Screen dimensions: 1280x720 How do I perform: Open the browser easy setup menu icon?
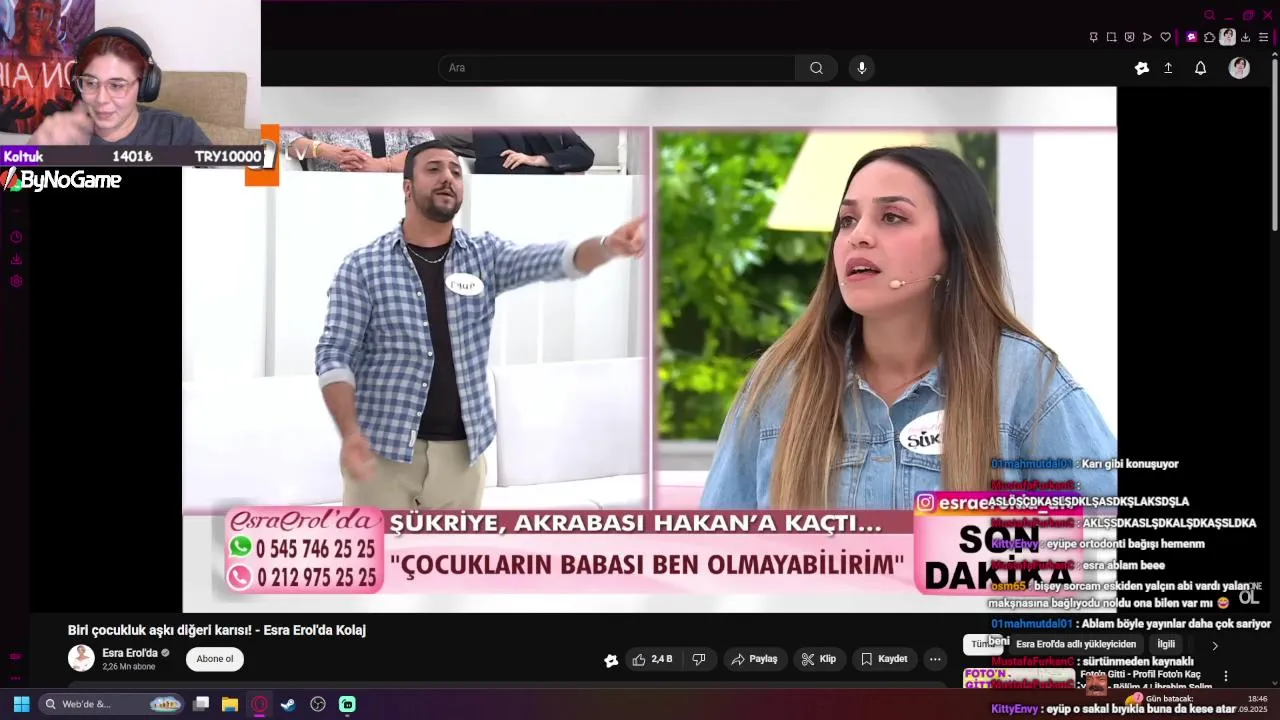tap(1264, 37)
